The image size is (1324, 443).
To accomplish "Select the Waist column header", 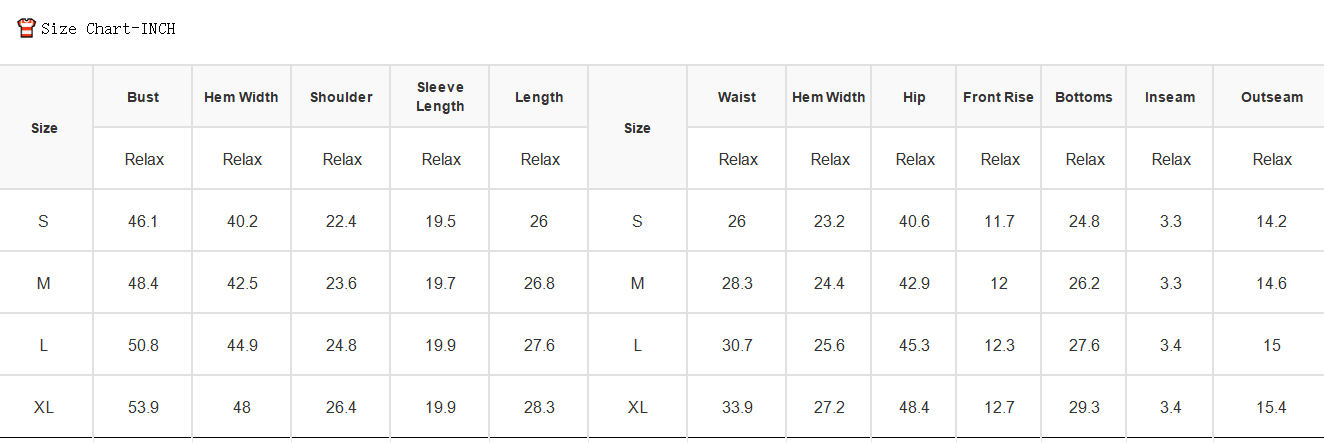I will click(x=737, y=97).
